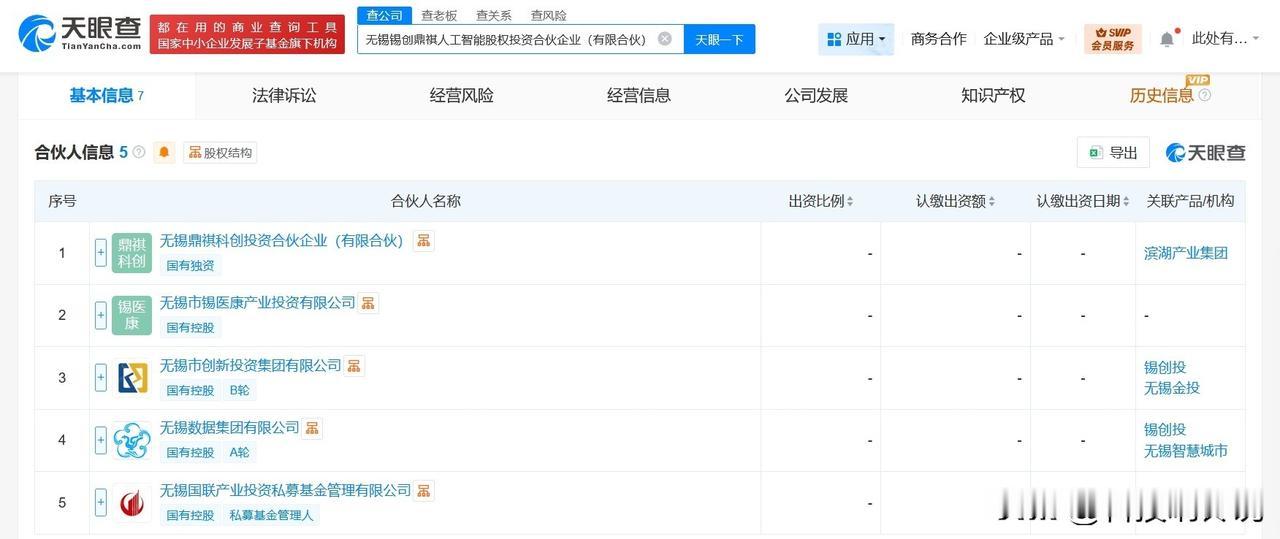
Task: Click the 私募基金管理人 tag
Action: coord(271,516)
